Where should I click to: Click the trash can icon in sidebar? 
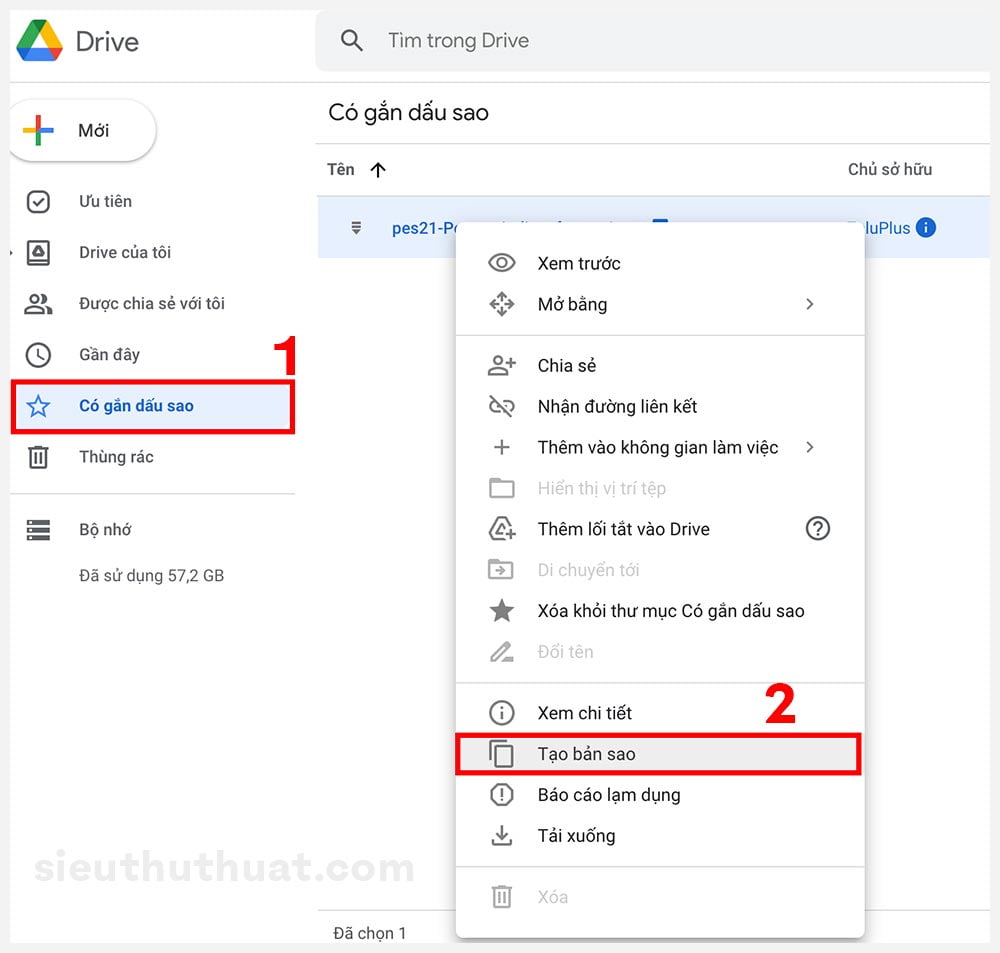coord(38,457)
